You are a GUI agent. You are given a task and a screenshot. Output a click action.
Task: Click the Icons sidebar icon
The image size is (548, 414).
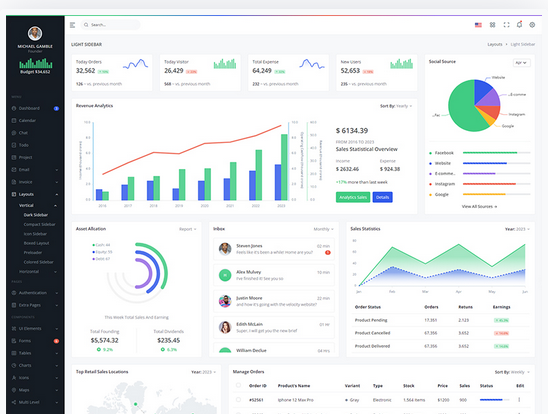click(14, 378)
